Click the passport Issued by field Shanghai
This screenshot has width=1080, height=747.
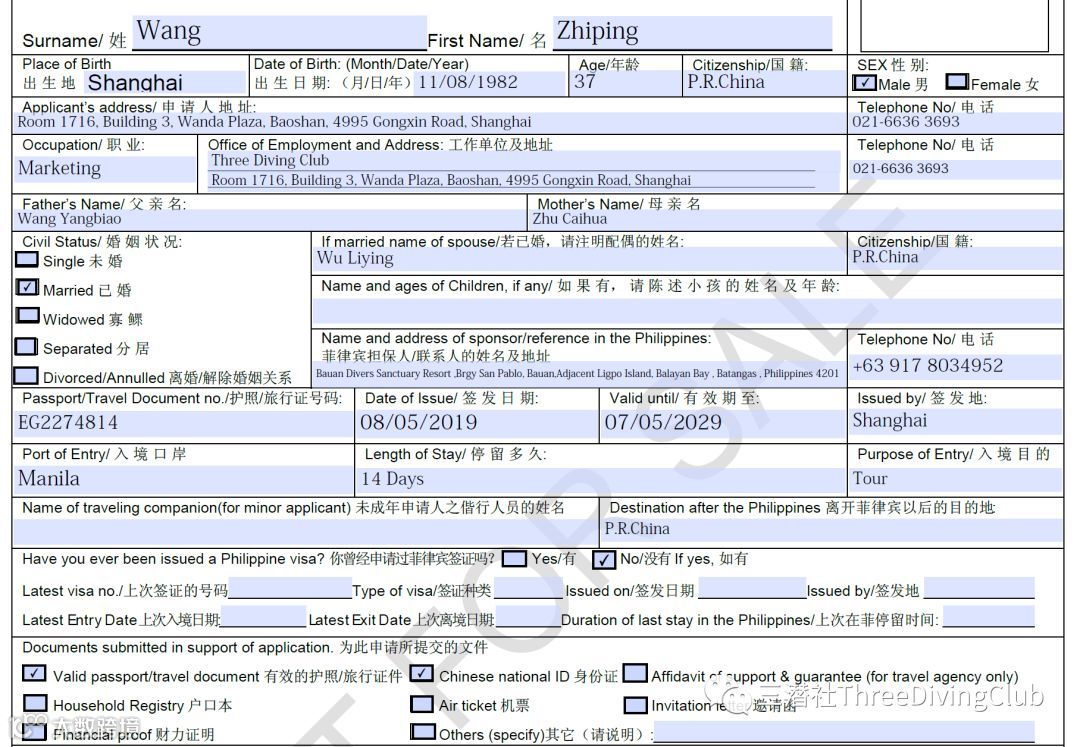click(955, 422)
